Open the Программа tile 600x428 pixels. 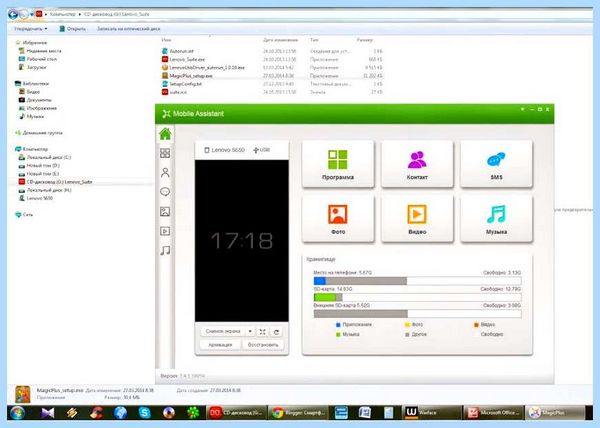(x=338, y=164)
